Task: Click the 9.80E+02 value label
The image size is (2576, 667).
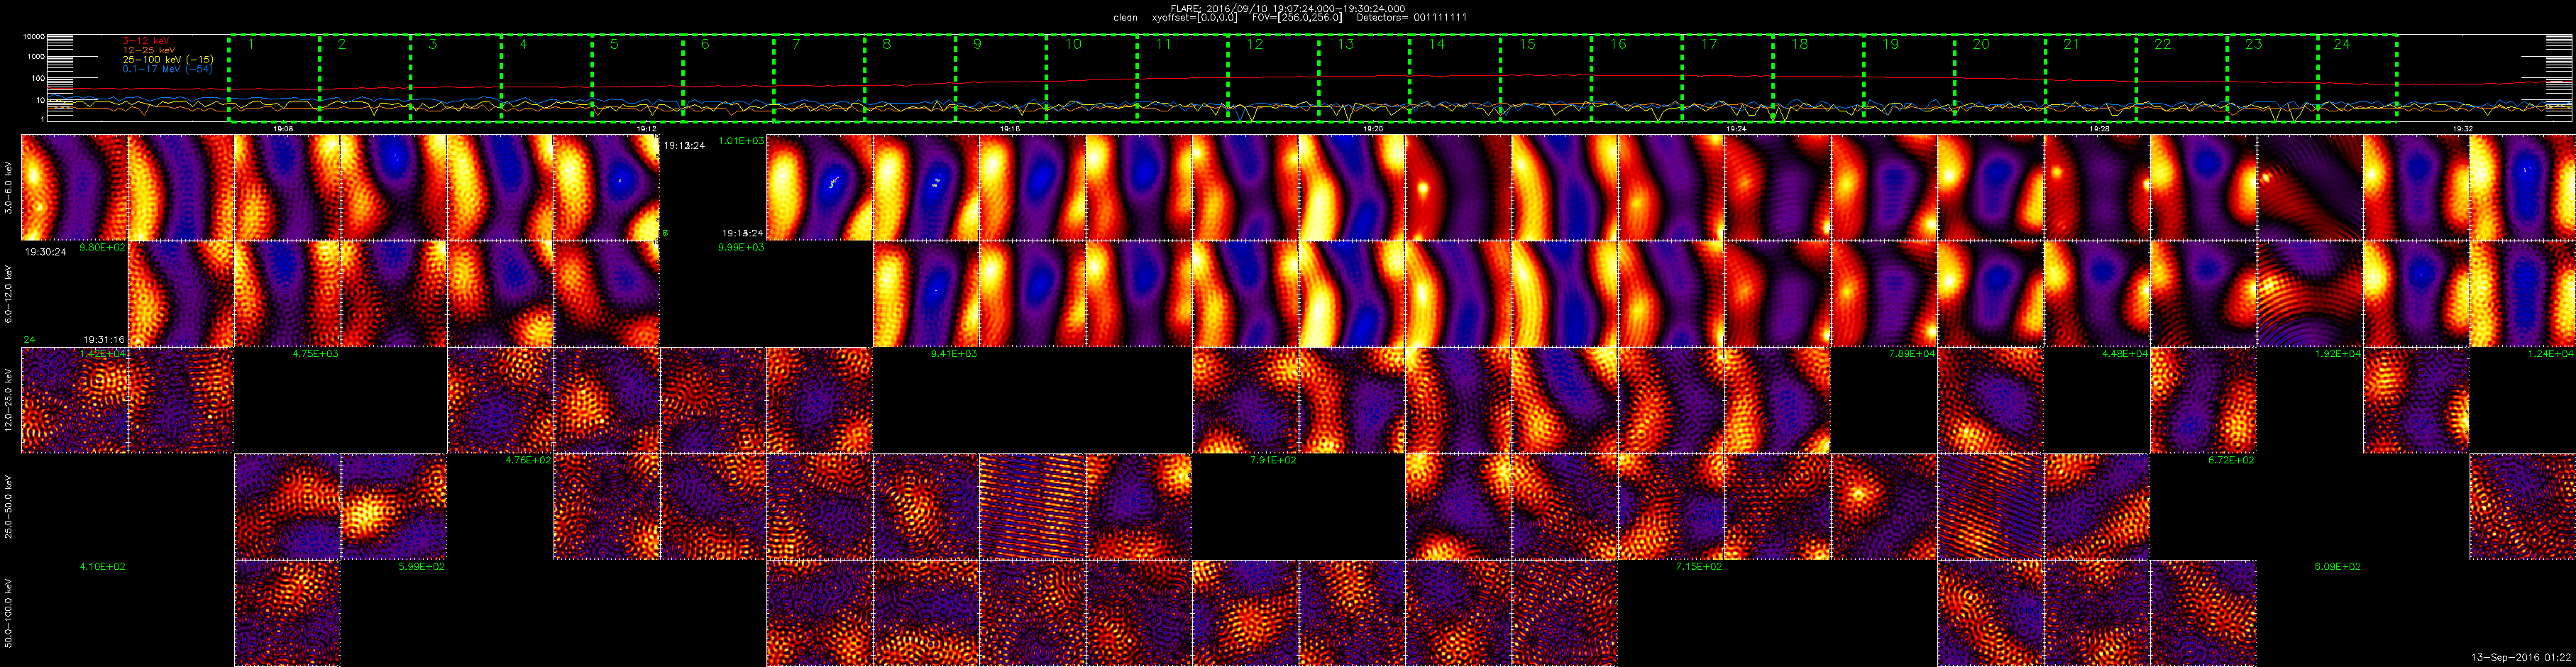Action: 102,247
